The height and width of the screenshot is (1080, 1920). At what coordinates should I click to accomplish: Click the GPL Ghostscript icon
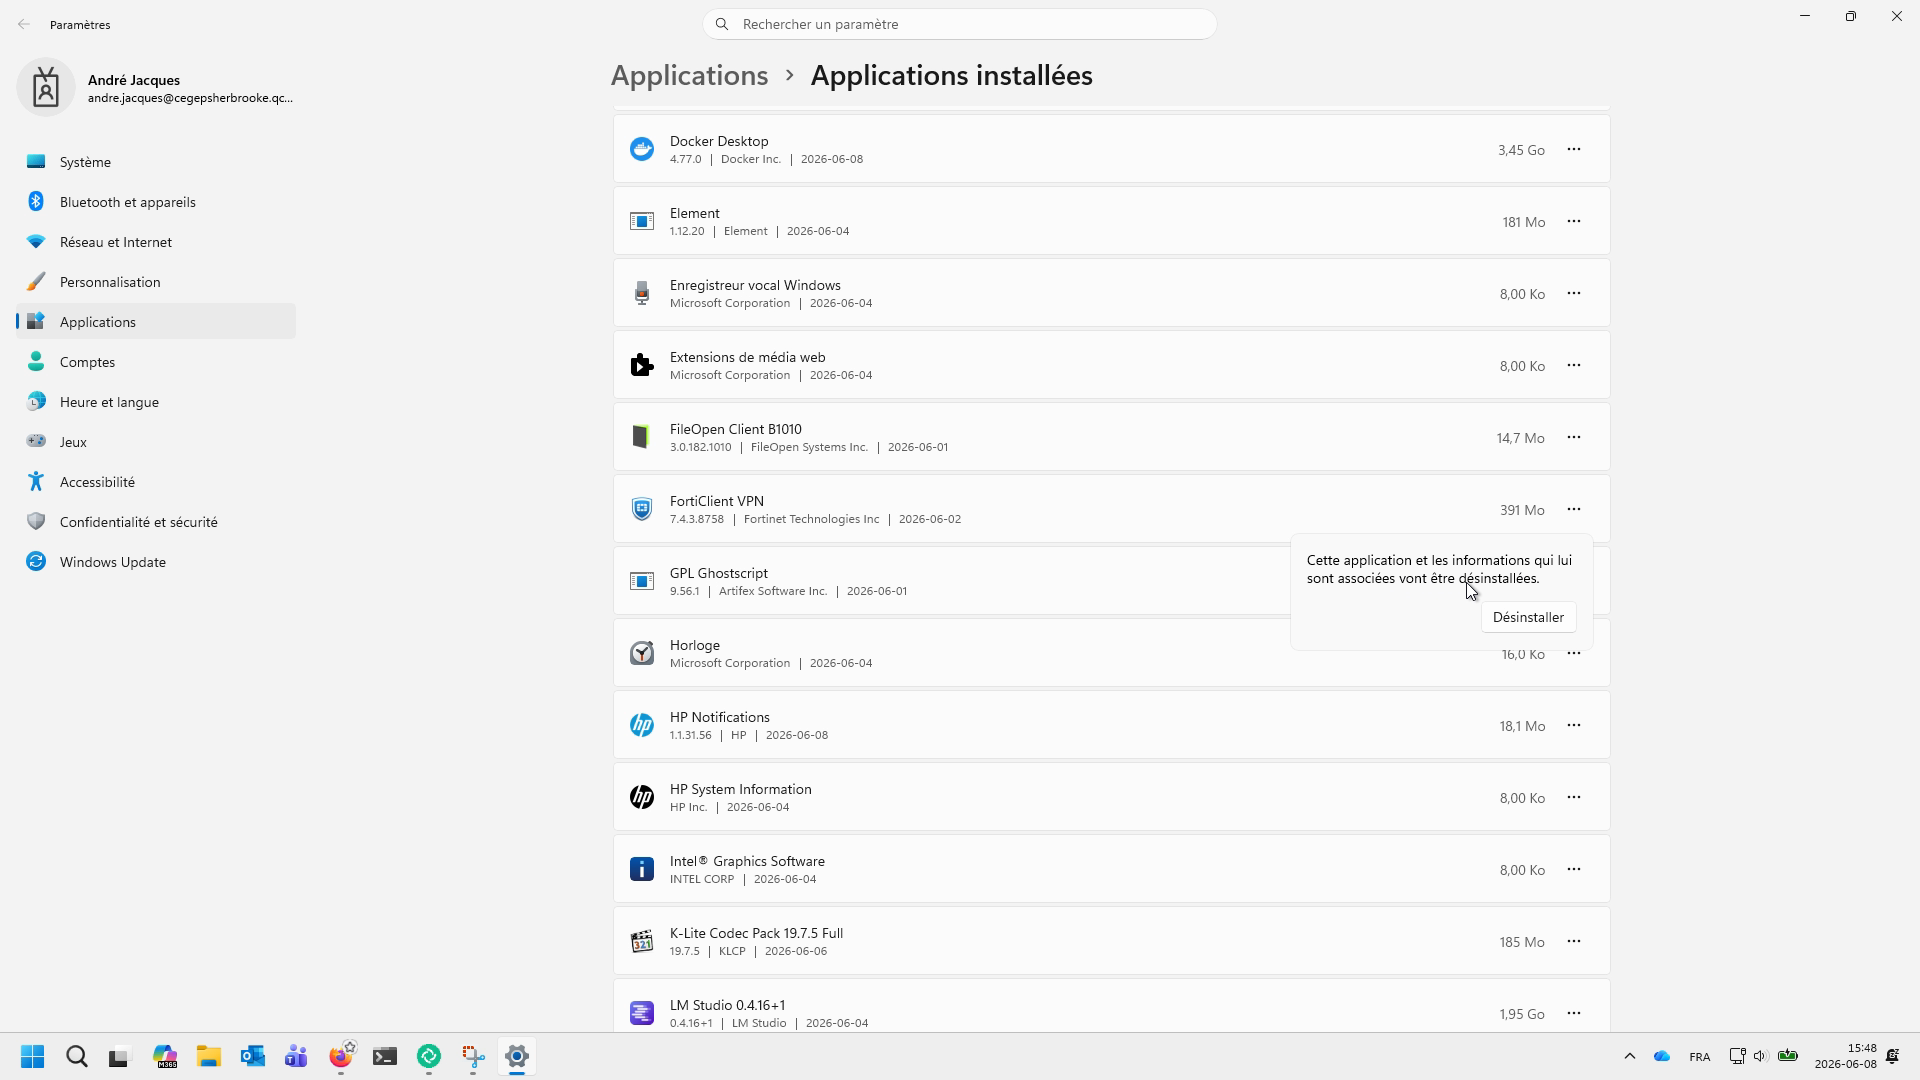(642, 581)
